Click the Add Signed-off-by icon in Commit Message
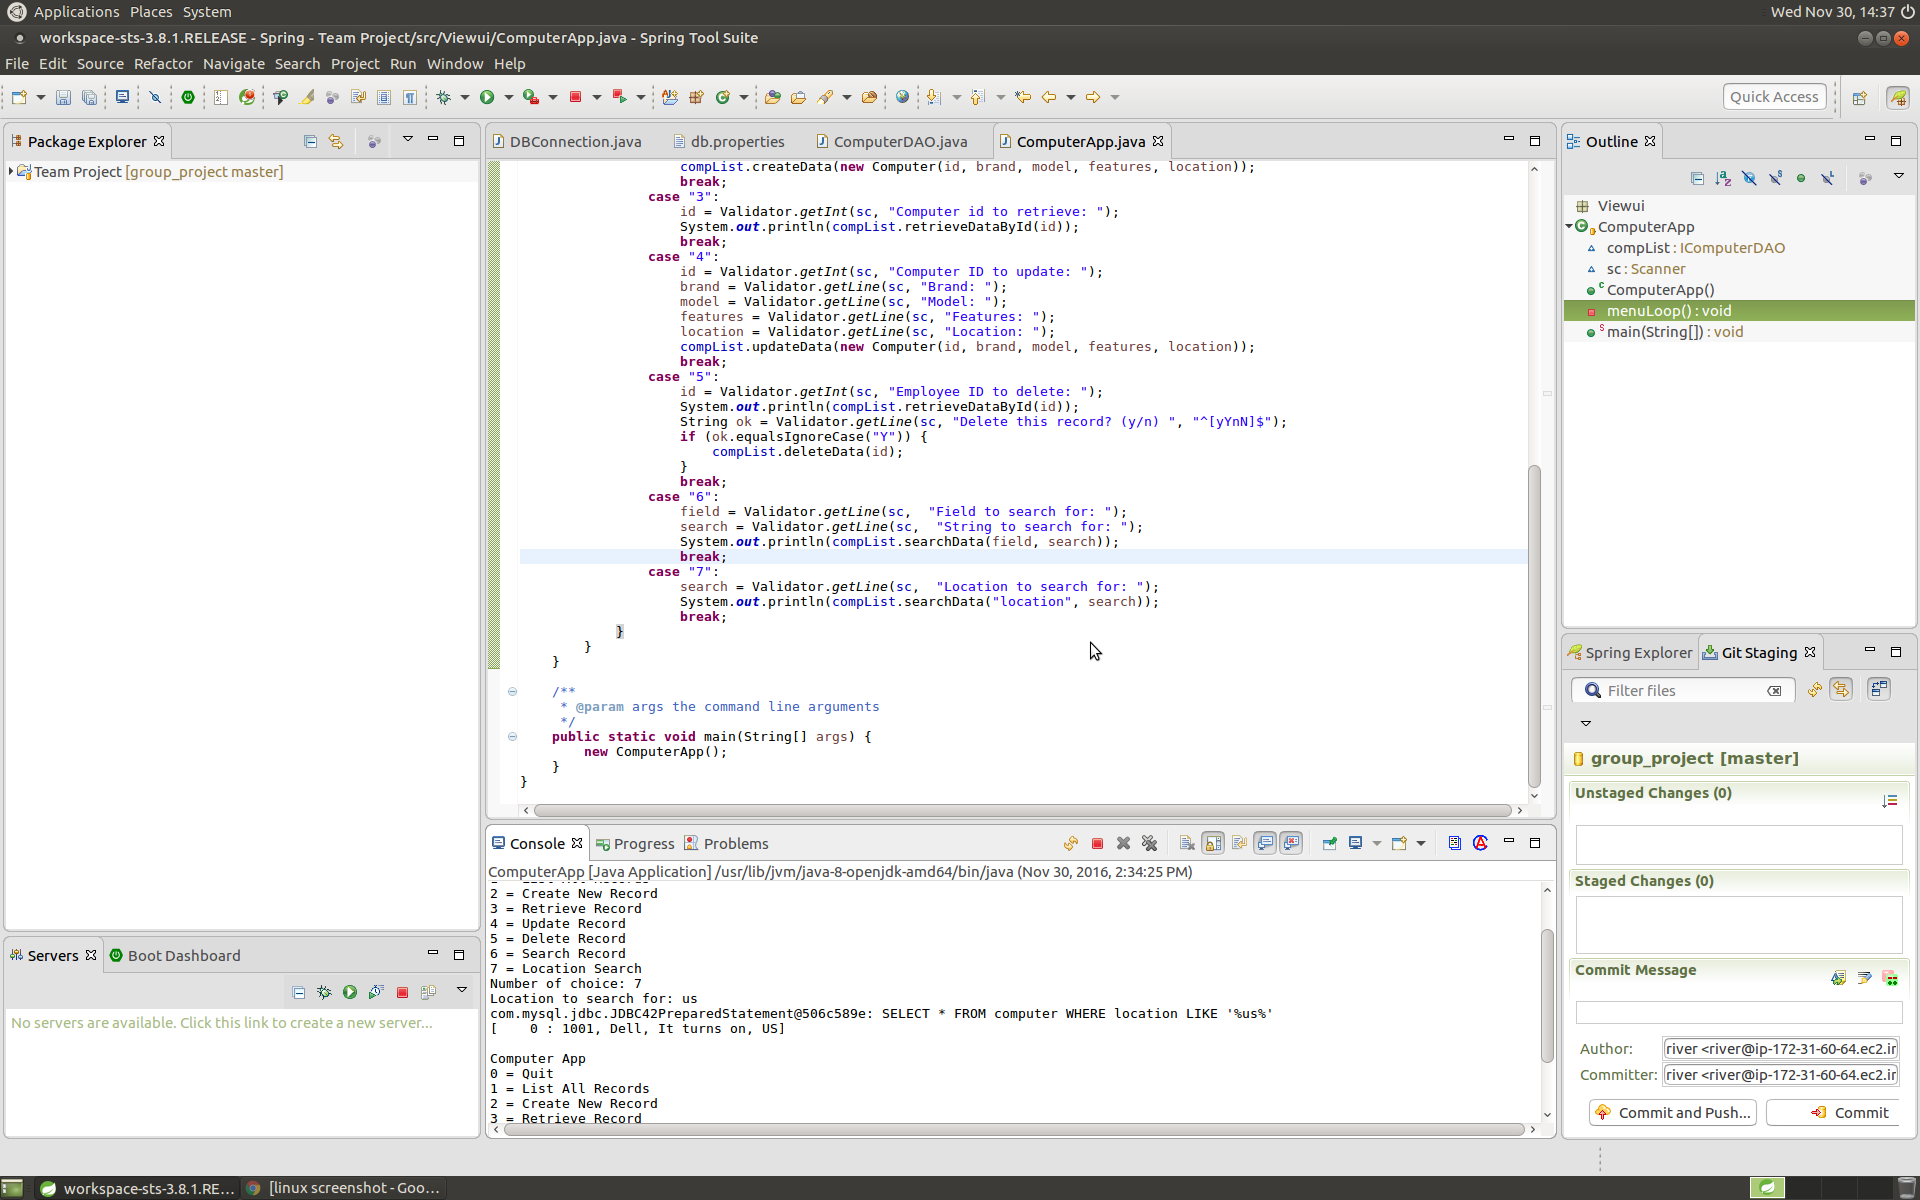 click(x=1864, y=978)
